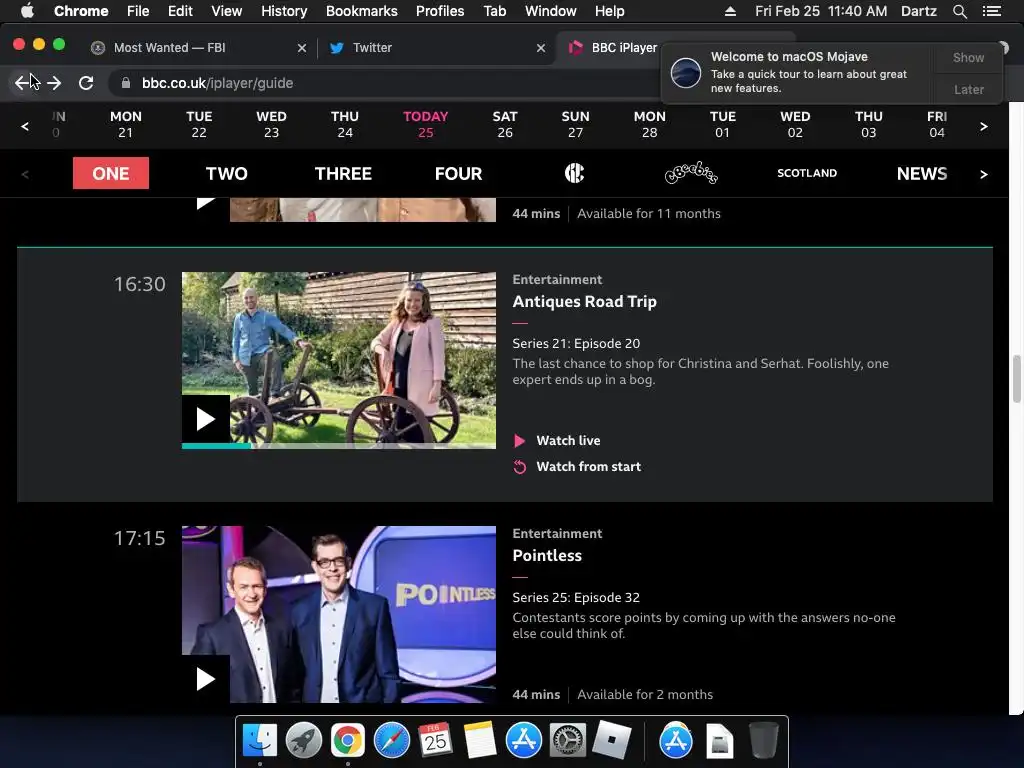Select TUE 01 in the date strip
The width and height of the screenshot is (1024, 768).
point(722,124)
